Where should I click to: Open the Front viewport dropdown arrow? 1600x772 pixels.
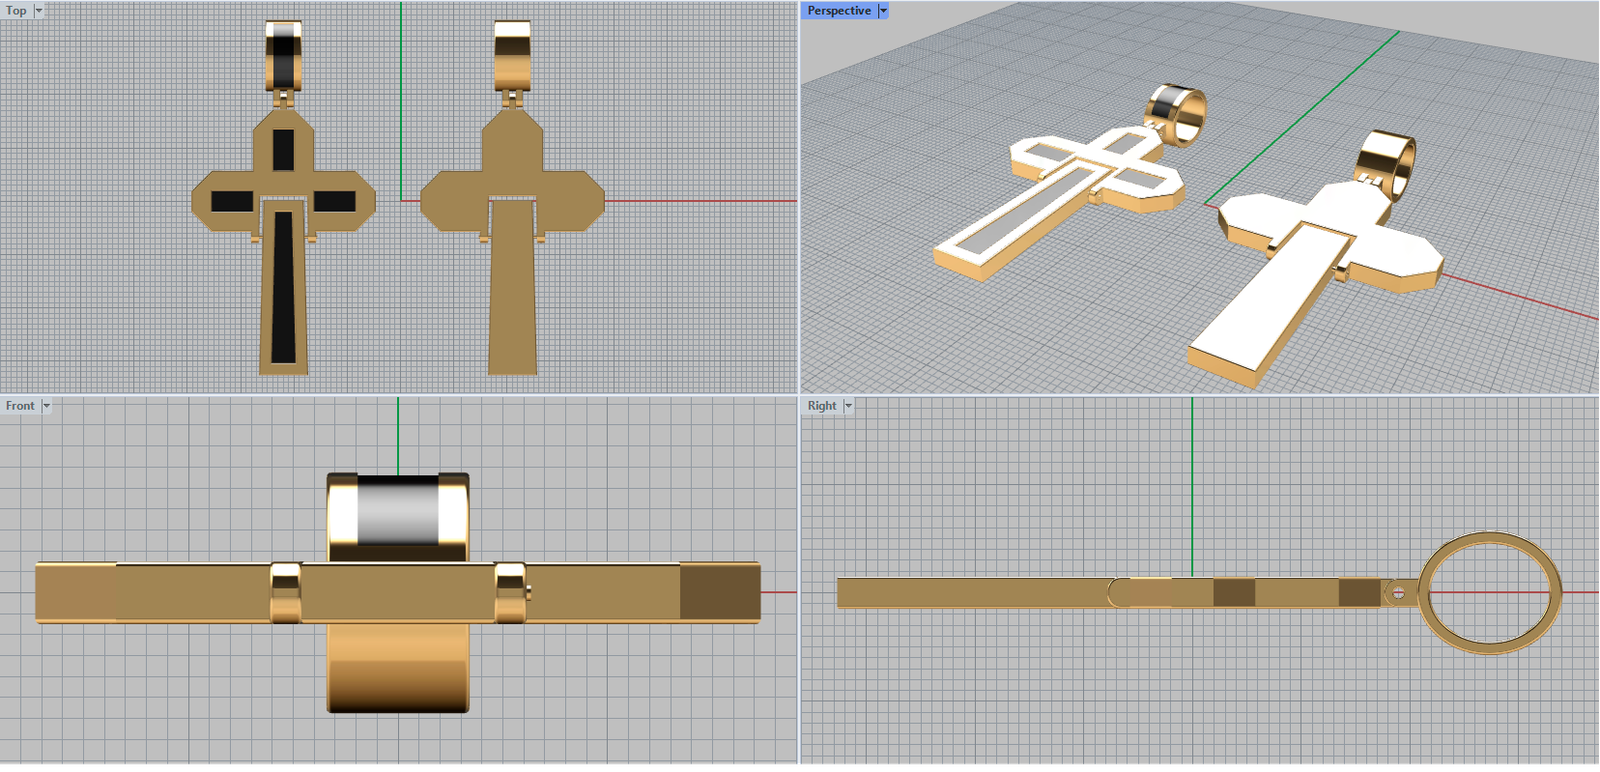tap(46, 406)
